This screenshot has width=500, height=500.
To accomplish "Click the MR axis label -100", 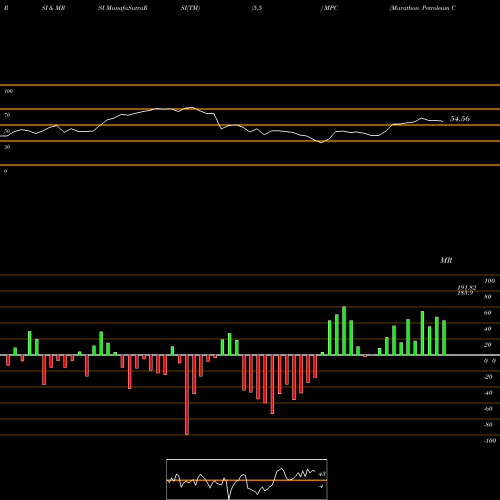I will [x=490, y=441].
